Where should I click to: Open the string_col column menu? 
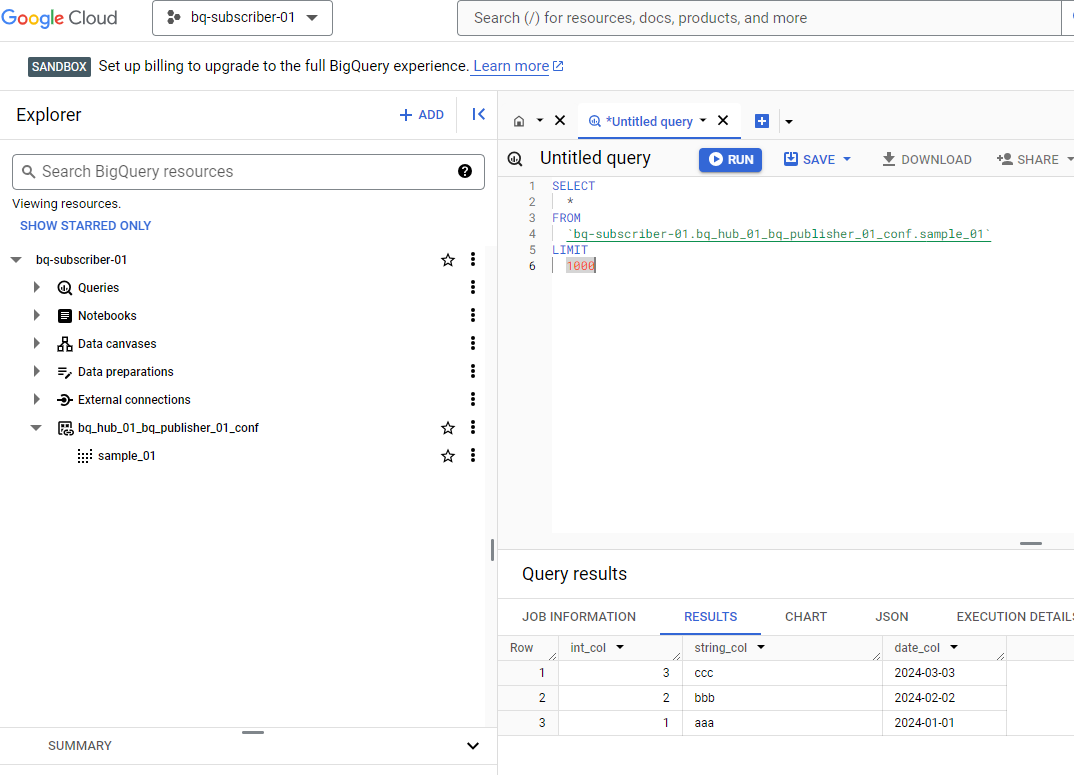click(x=761, y=648)
